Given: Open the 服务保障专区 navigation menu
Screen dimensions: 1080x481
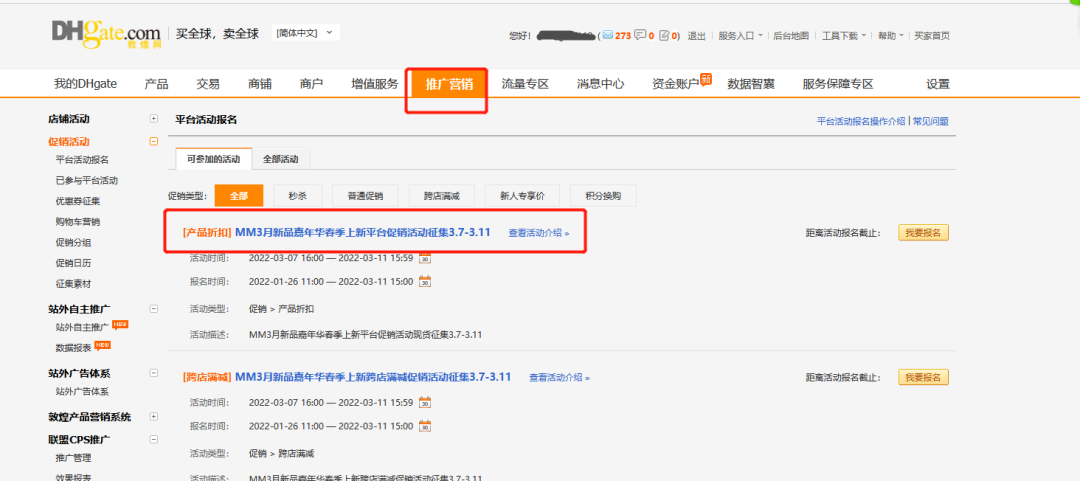Looking at the screenshot, I should (x=838, y=84).
